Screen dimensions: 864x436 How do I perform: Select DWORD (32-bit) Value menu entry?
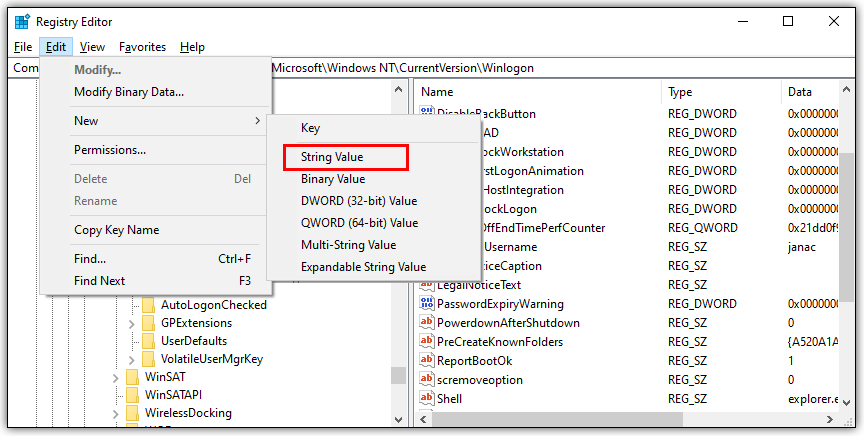(358, 201)
